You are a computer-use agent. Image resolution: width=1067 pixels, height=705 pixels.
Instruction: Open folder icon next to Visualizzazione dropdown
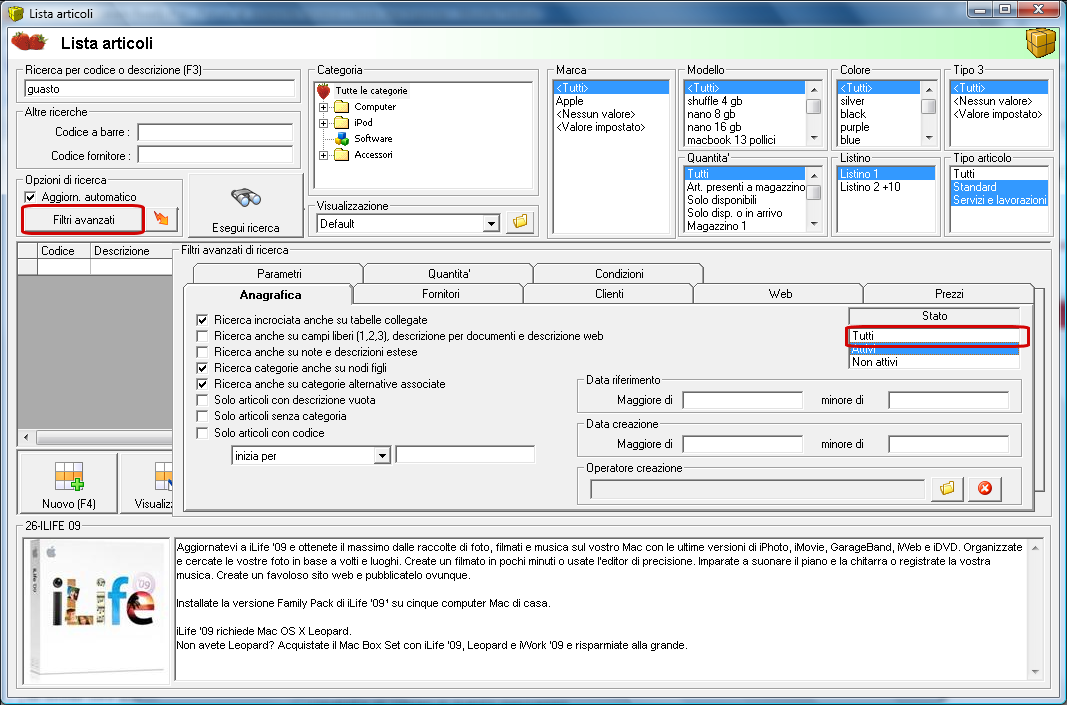point(521,223)
